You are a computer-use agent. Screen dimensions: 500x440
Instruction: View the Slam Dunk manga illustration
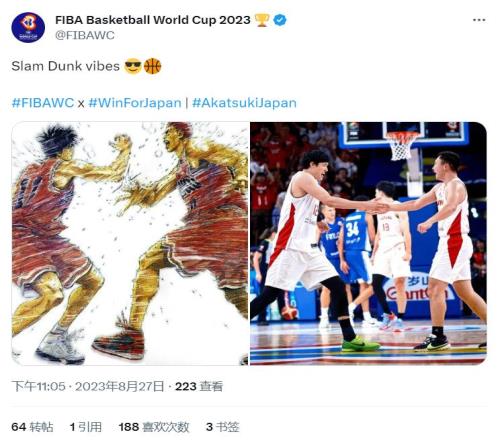coord(130,244)
